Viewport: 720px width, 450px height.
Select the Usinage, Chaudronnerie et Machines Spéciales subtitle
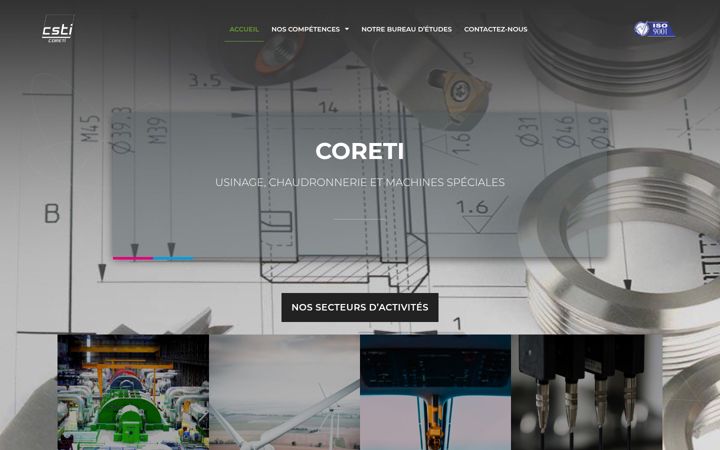click(x=360, y=182)
